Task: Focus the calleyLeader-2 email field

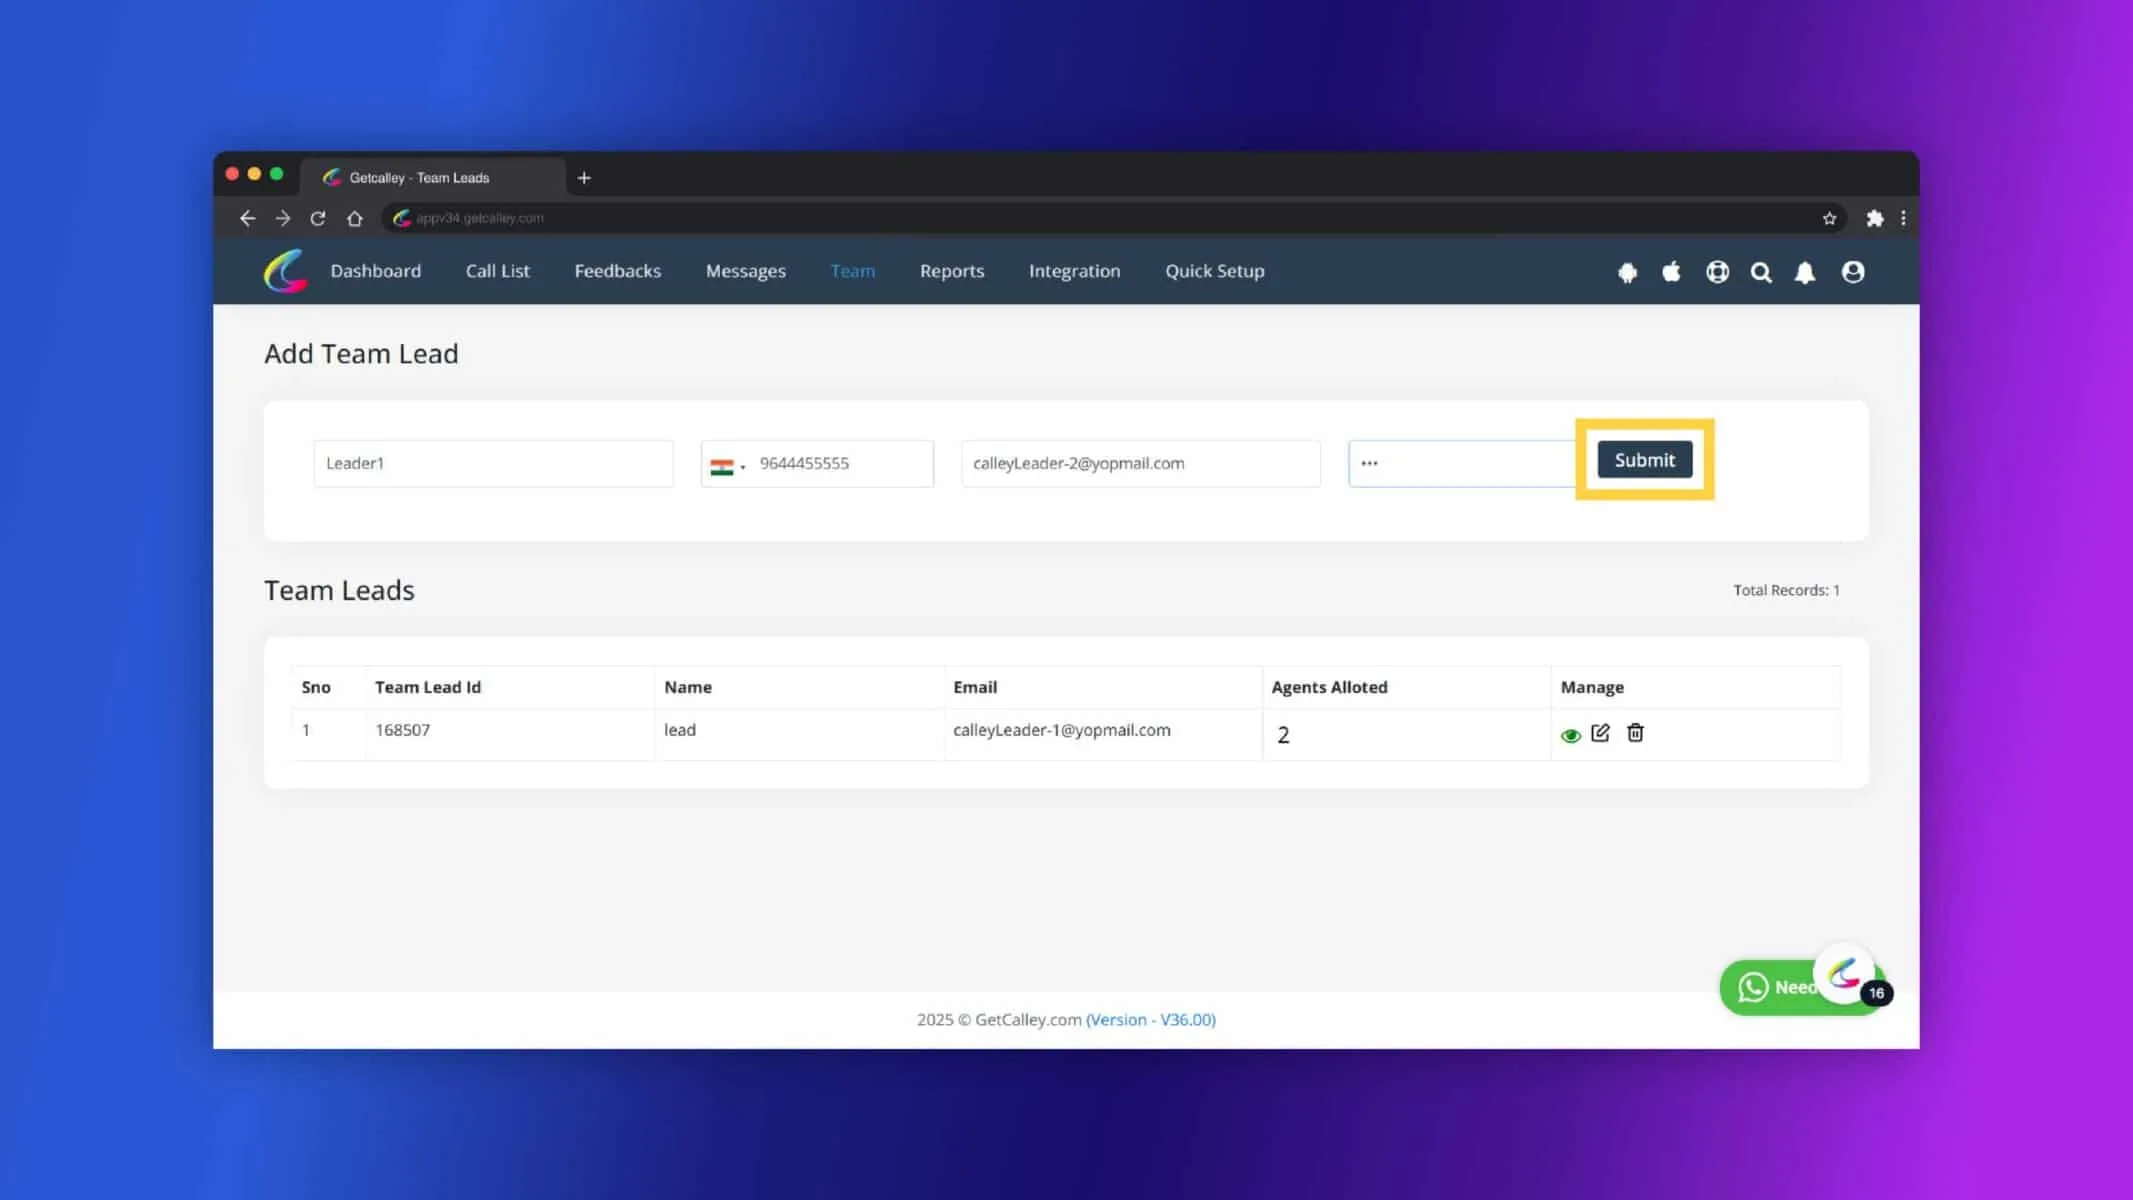Action: (1140, 463)
